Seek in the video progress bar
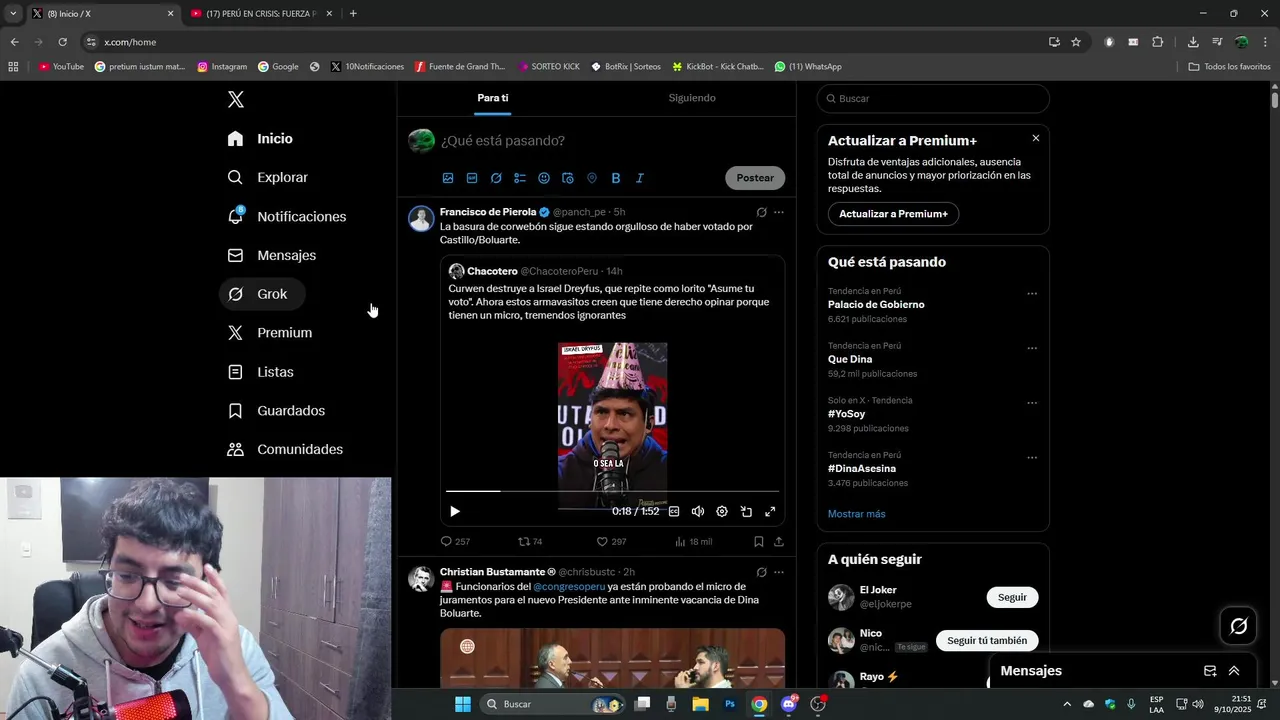 click(x=612, y=491)
